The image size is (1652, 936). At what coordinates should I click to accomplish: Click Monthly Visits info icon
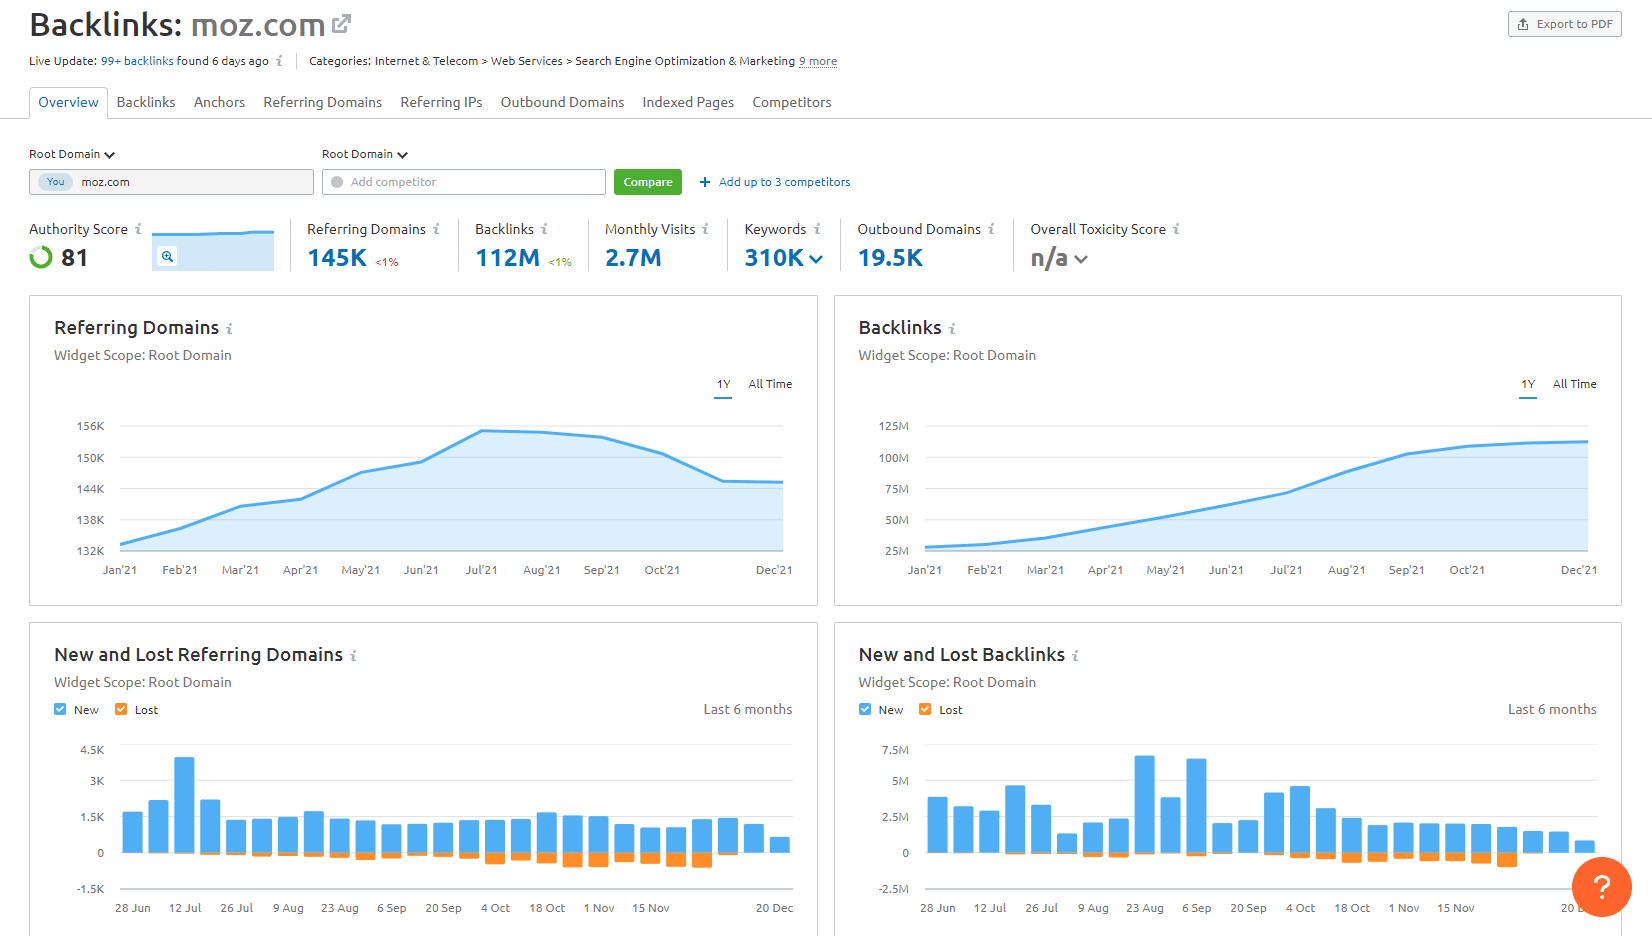pyautogui.click(x=705, y=229)
